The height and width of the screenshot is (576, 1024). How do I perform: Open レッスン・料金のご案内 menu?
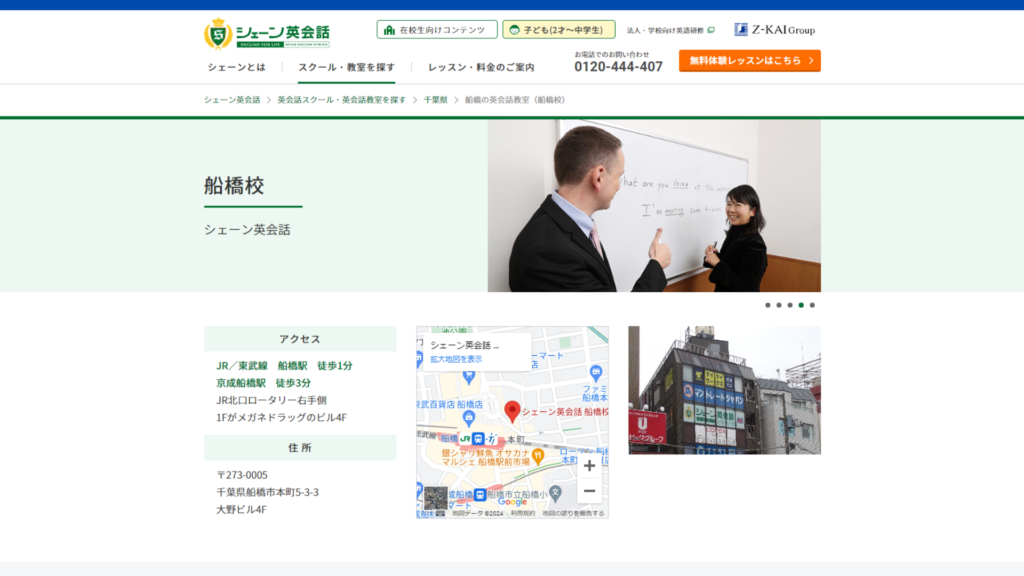481,67
